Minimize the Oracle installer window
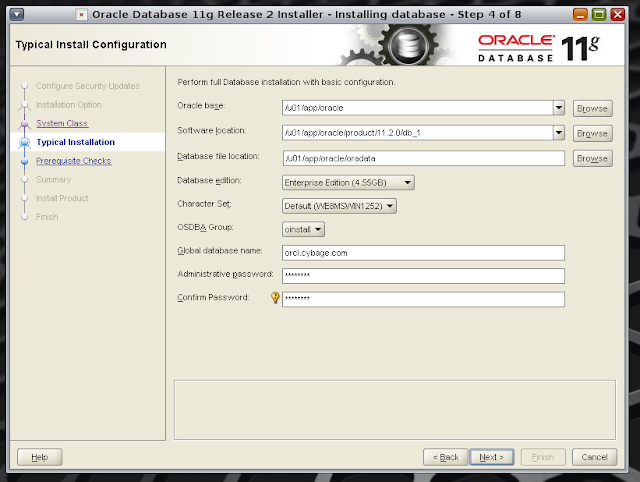 point(580,15)
